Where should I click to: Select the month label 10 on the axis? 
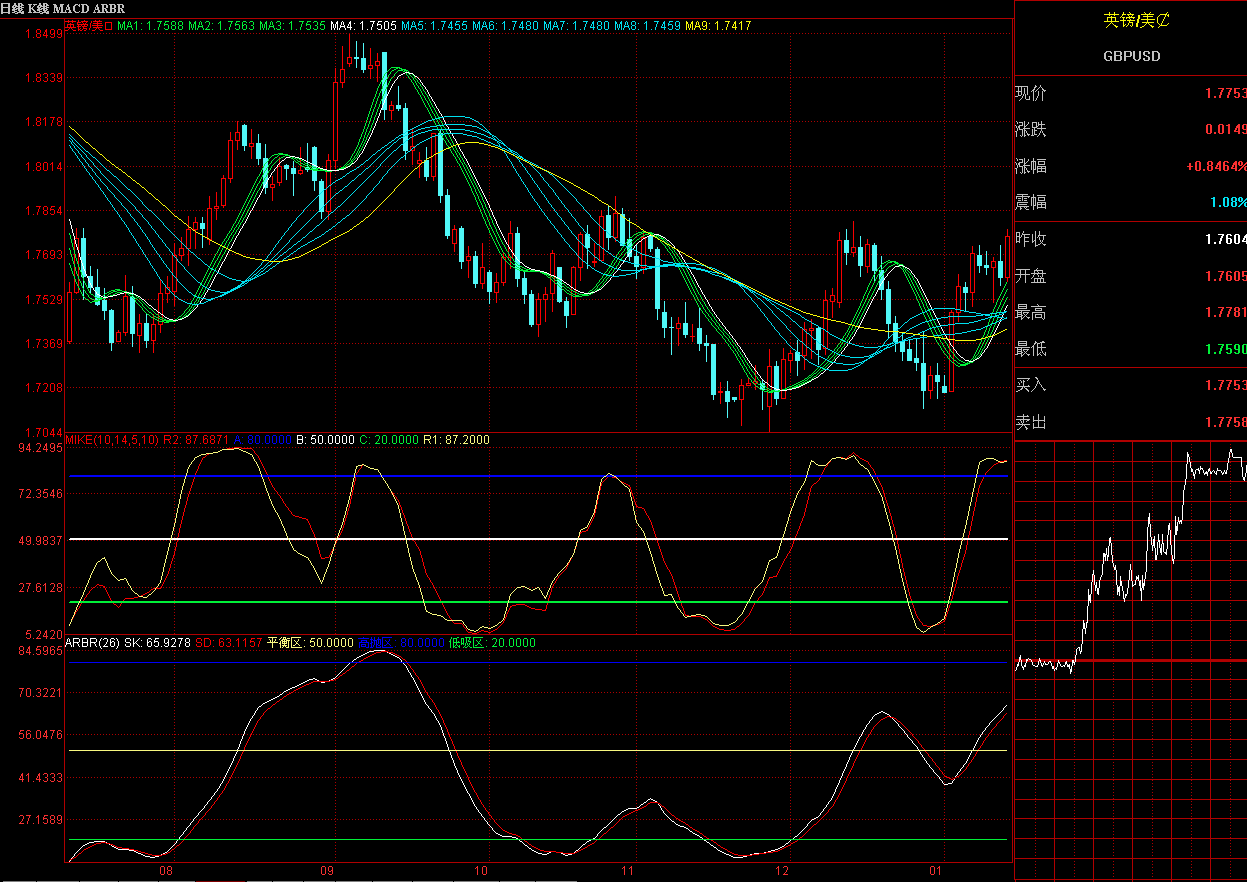pos(481,871)
